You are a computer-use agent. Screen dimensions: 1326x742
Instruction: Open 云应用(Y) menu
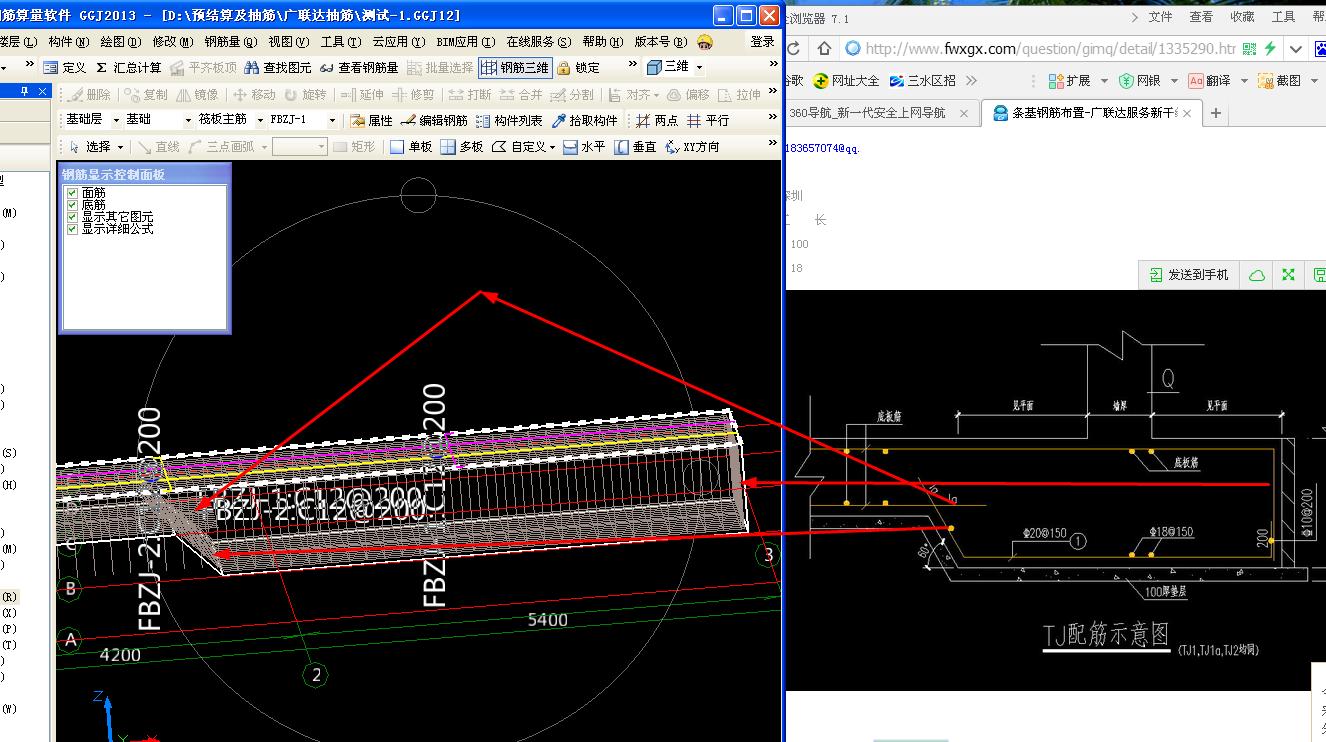[x=398, y=42]
